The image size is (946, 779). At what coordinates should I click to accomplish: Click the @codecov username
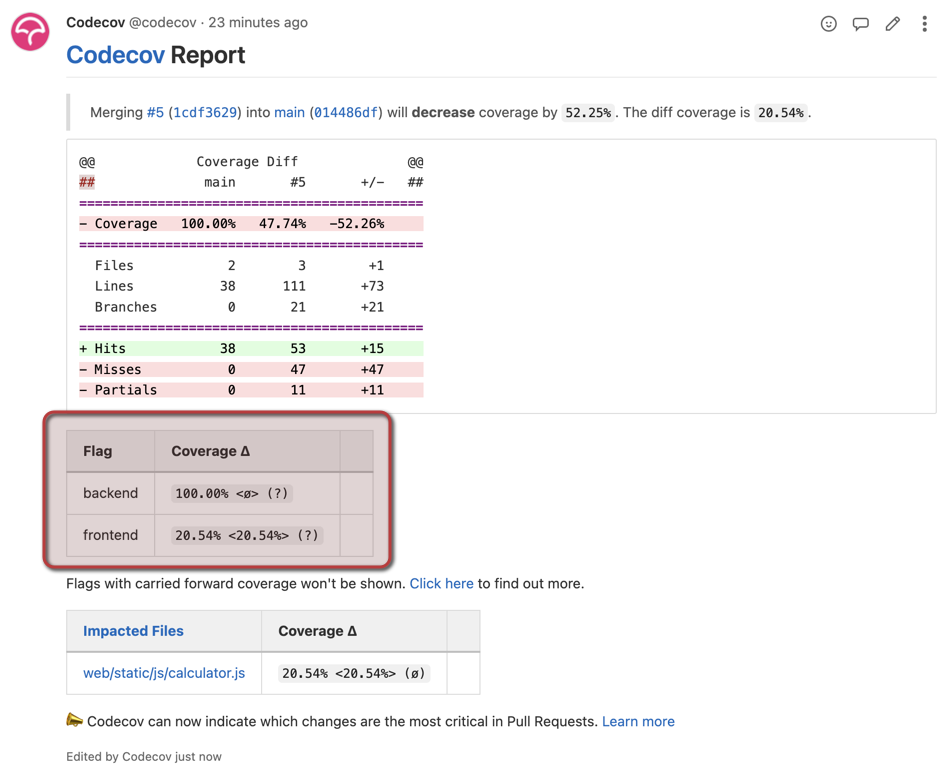click(x=163, y=22)
